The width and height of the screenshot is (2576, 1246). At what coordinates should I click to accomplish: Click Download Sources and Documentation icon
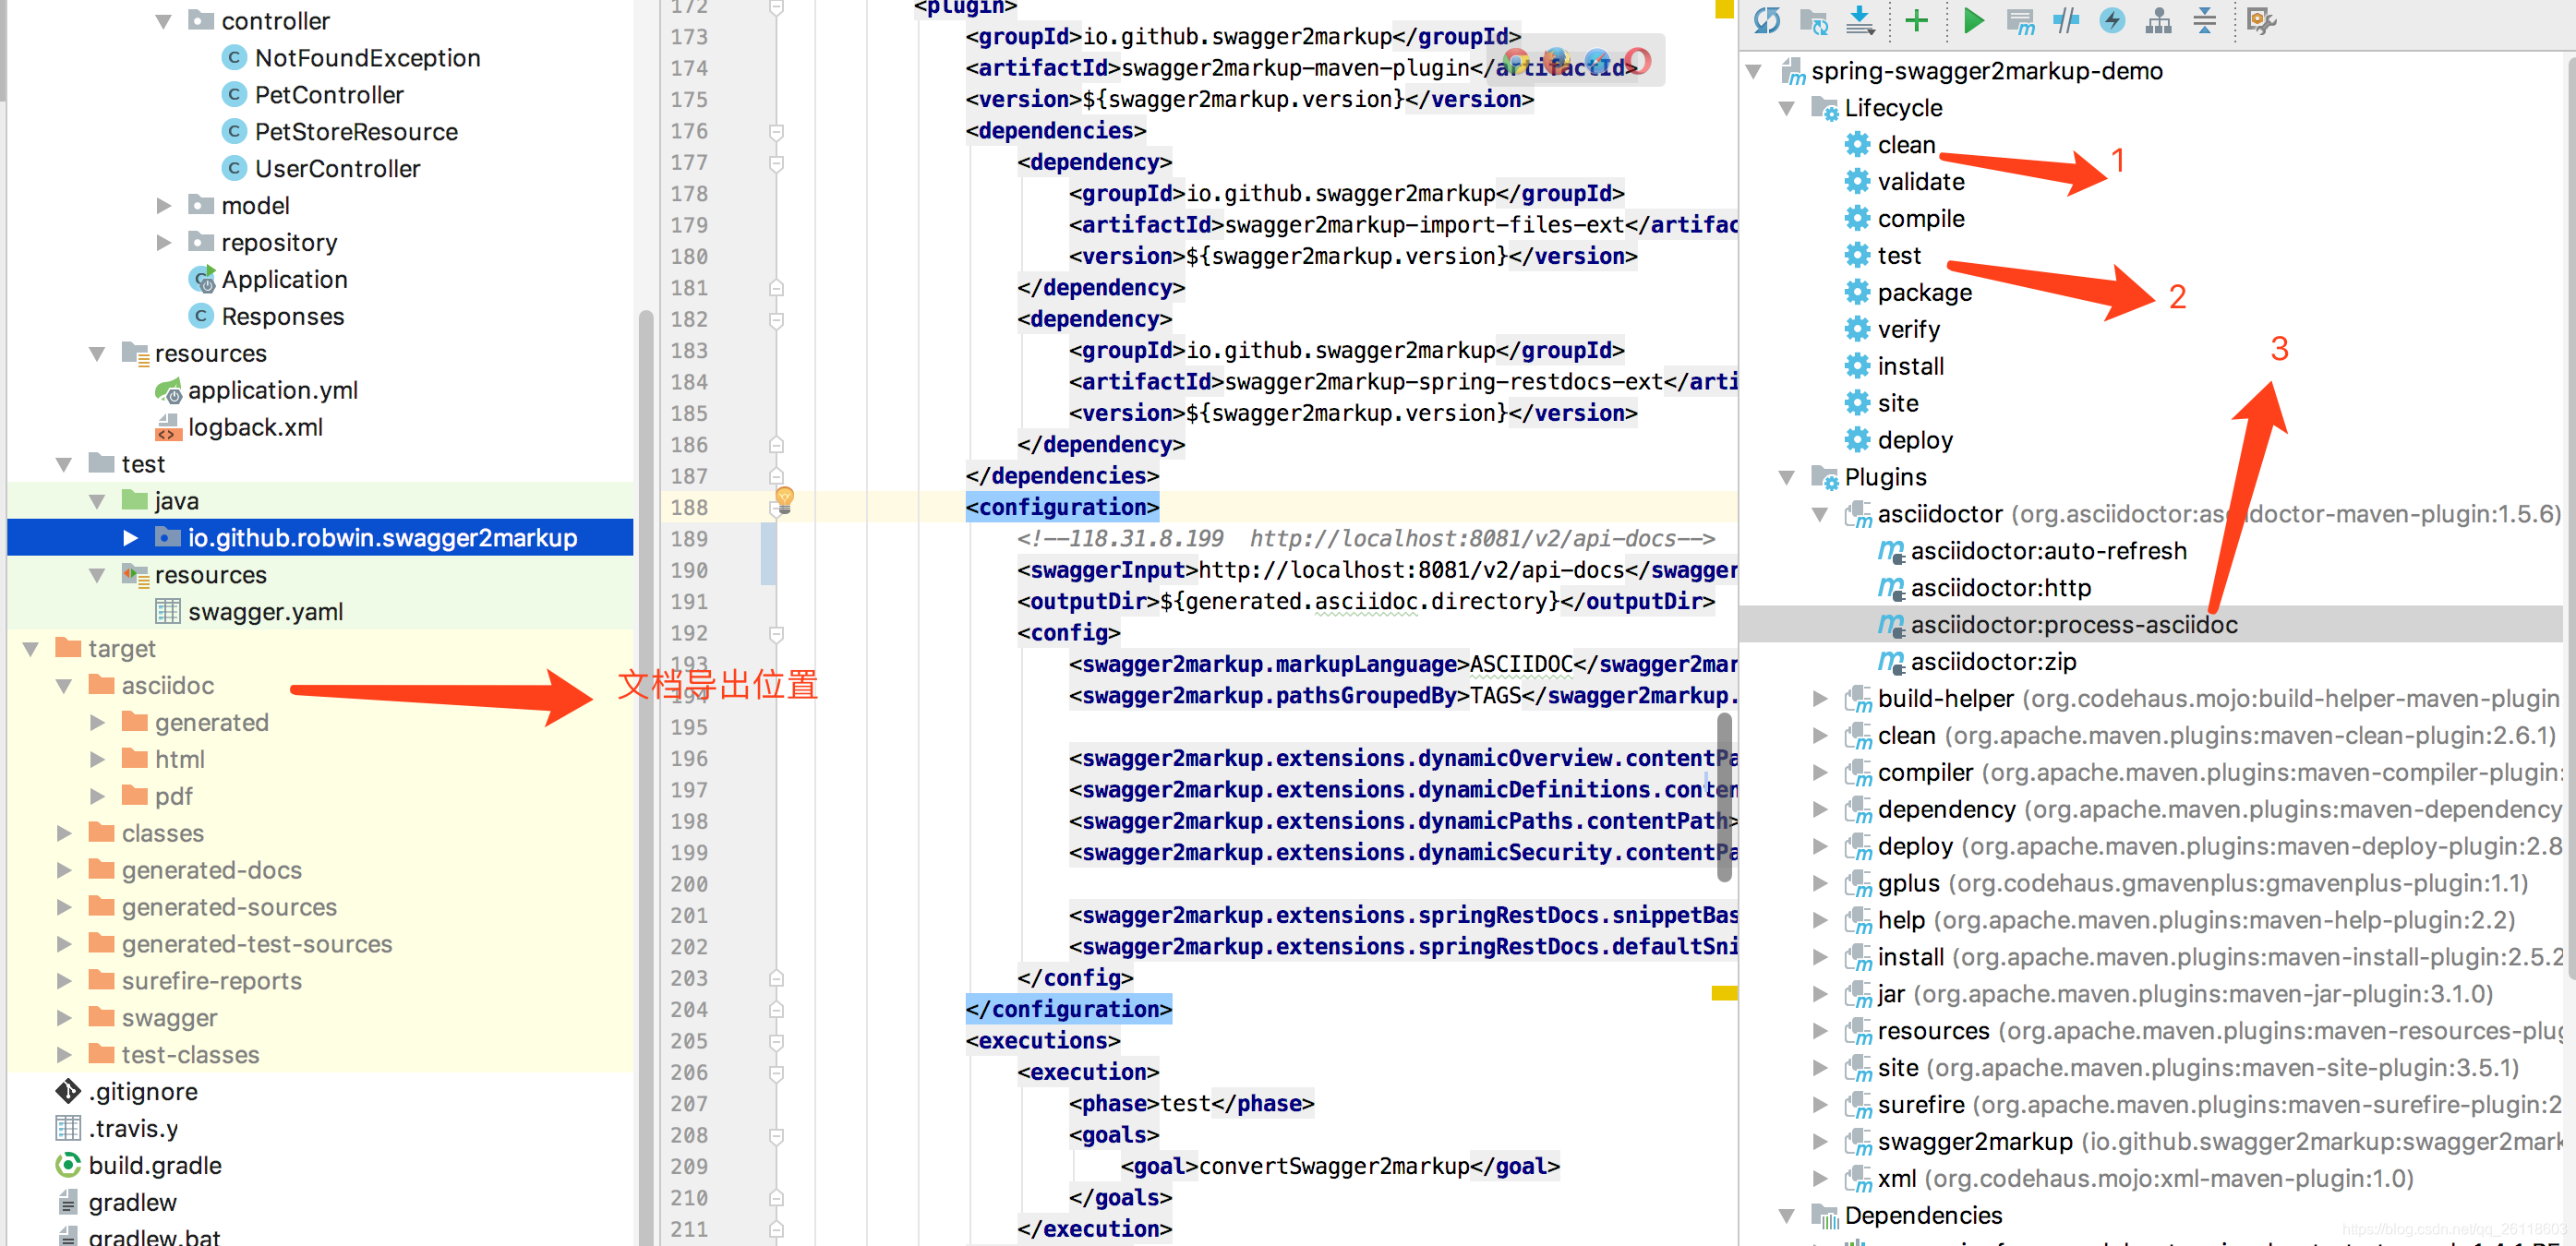pyautogui.click(x=1860, y=20)
